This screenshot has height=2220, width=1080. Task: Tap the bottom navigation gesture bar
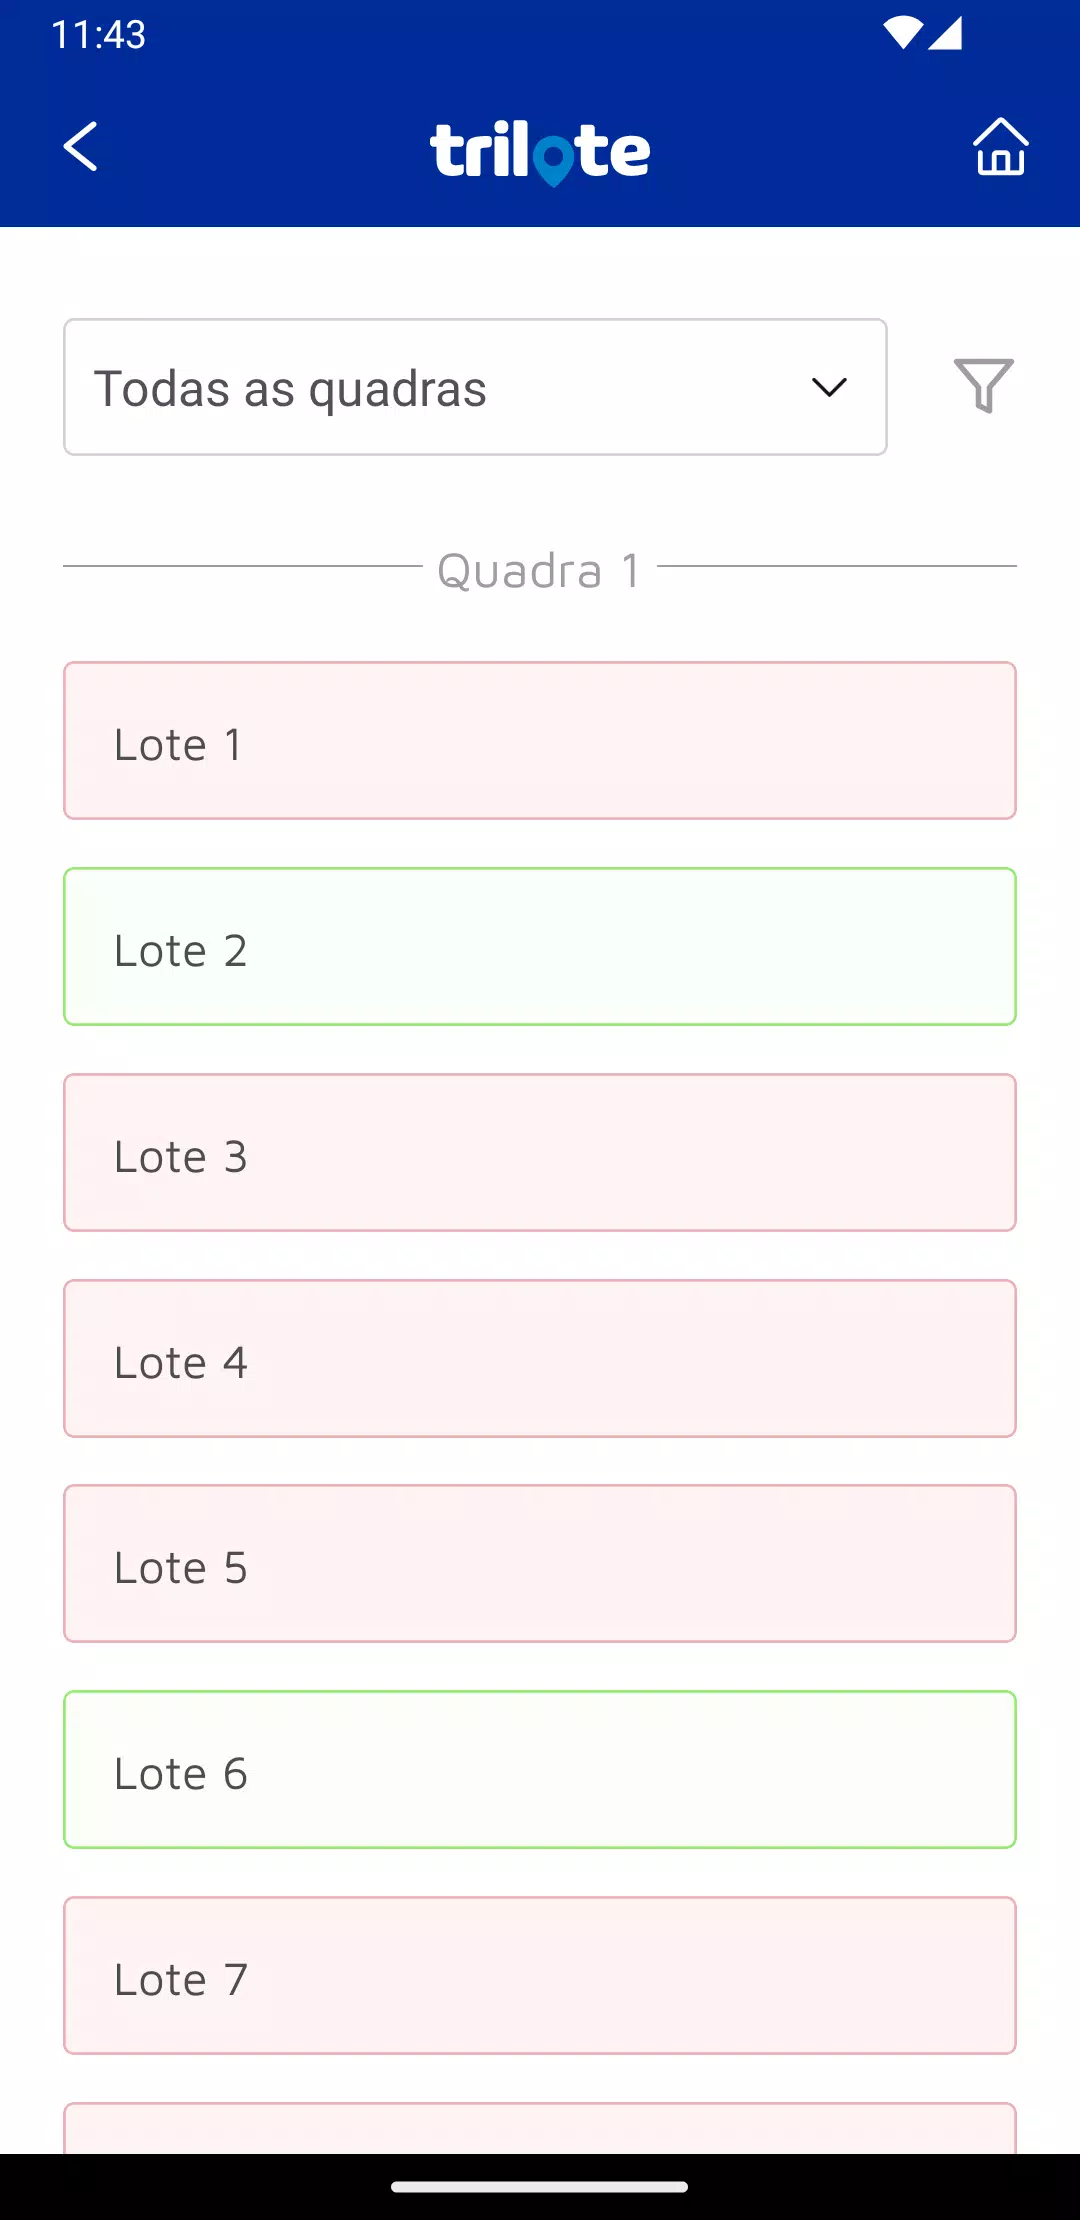coord(540,2187)
